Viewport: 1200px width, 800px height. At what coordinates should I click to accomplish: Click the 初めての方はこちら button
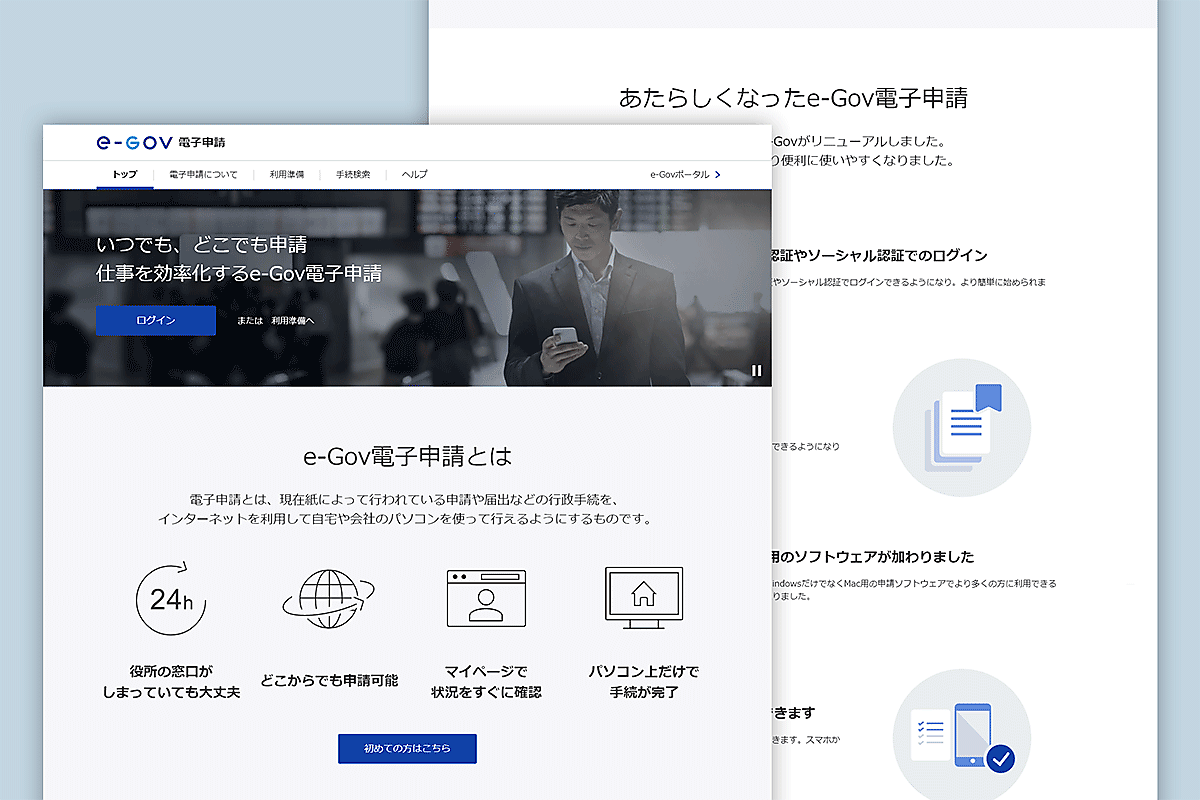pos(407,748)
